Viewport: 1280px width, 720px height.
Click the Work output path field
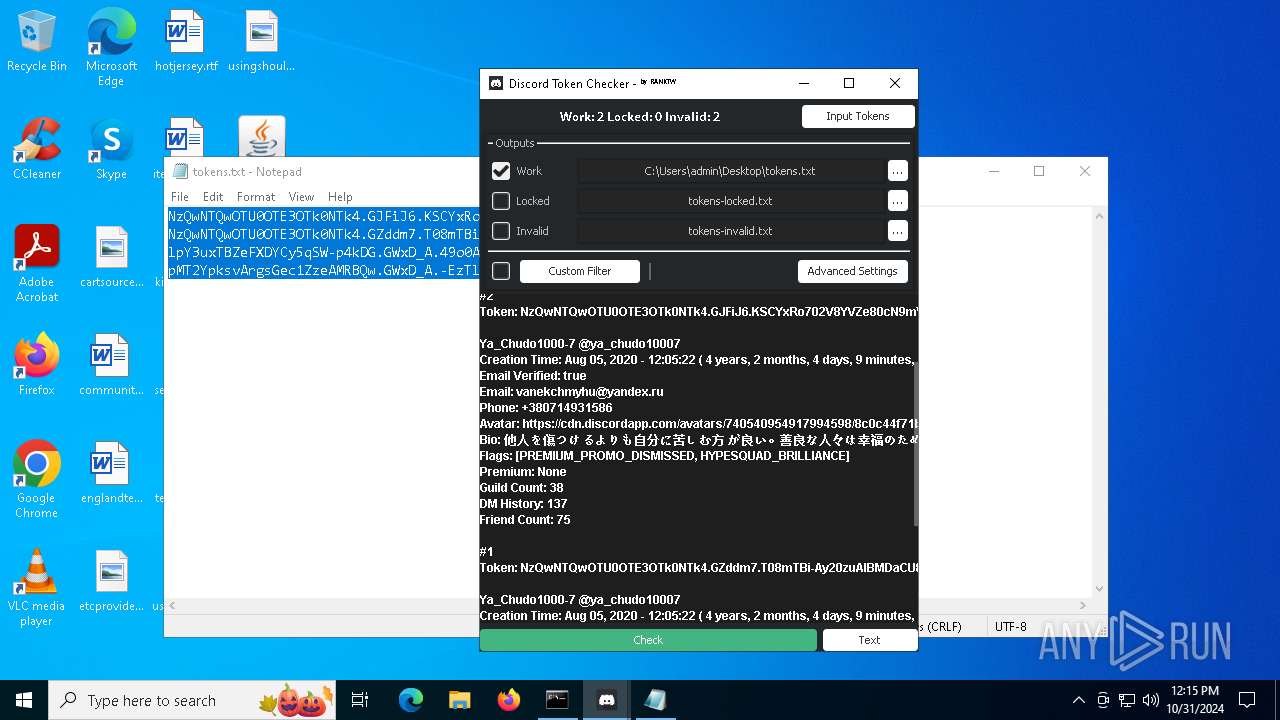click(x=730, y=171)
